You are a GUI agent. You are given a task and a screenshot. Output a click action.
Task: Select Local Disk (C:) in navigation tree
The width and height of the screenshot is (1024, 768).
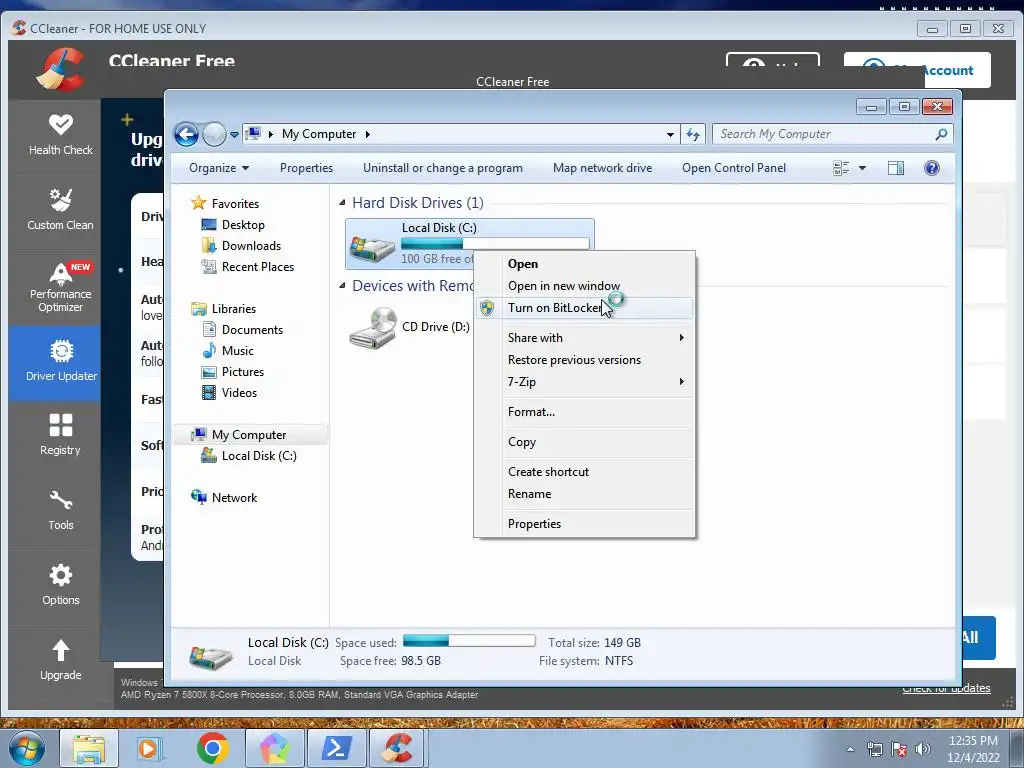click(259, 456)
